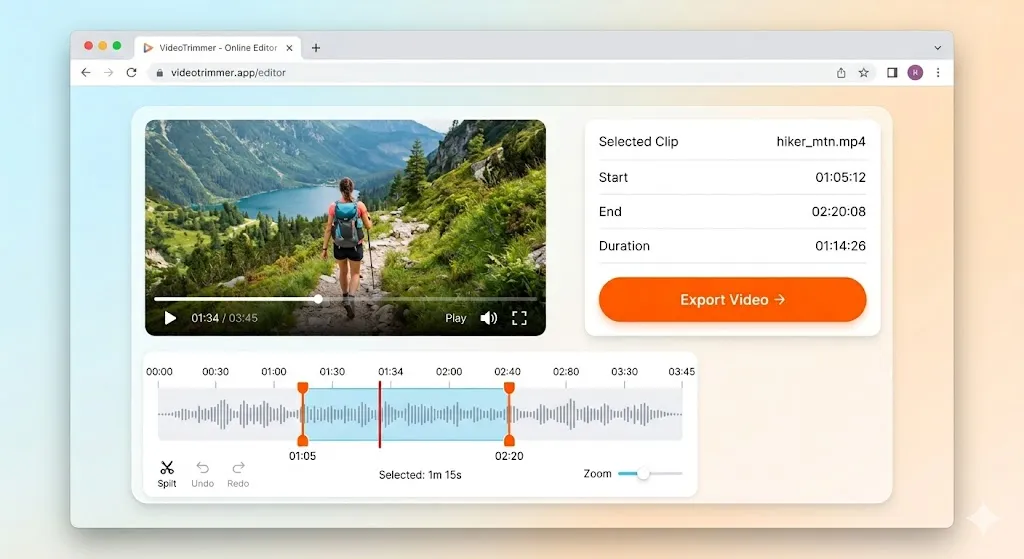Open a new browser tab

pyautogui.click(x=315, y=48)
